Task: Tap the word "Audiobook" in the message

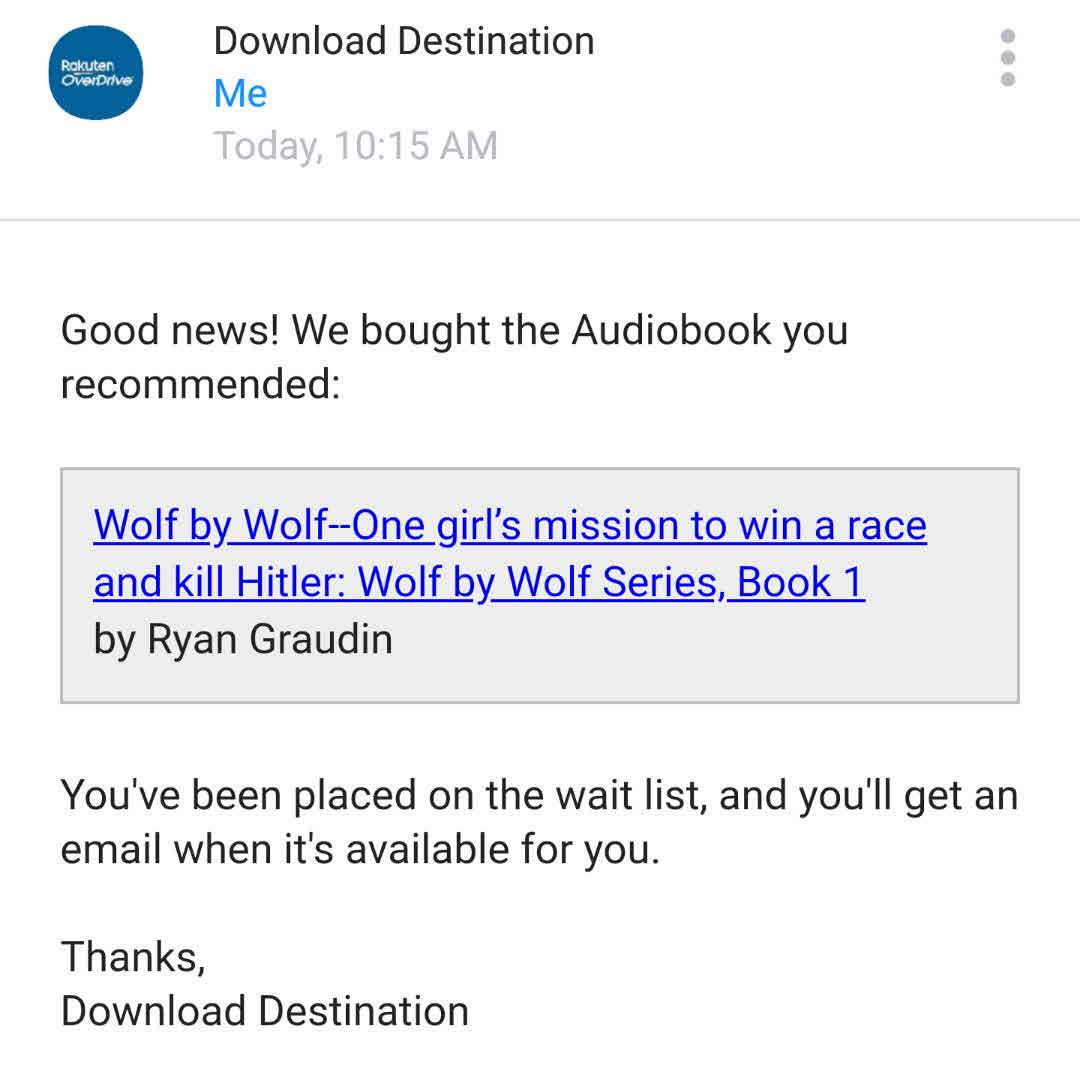Action: point(671,330)
